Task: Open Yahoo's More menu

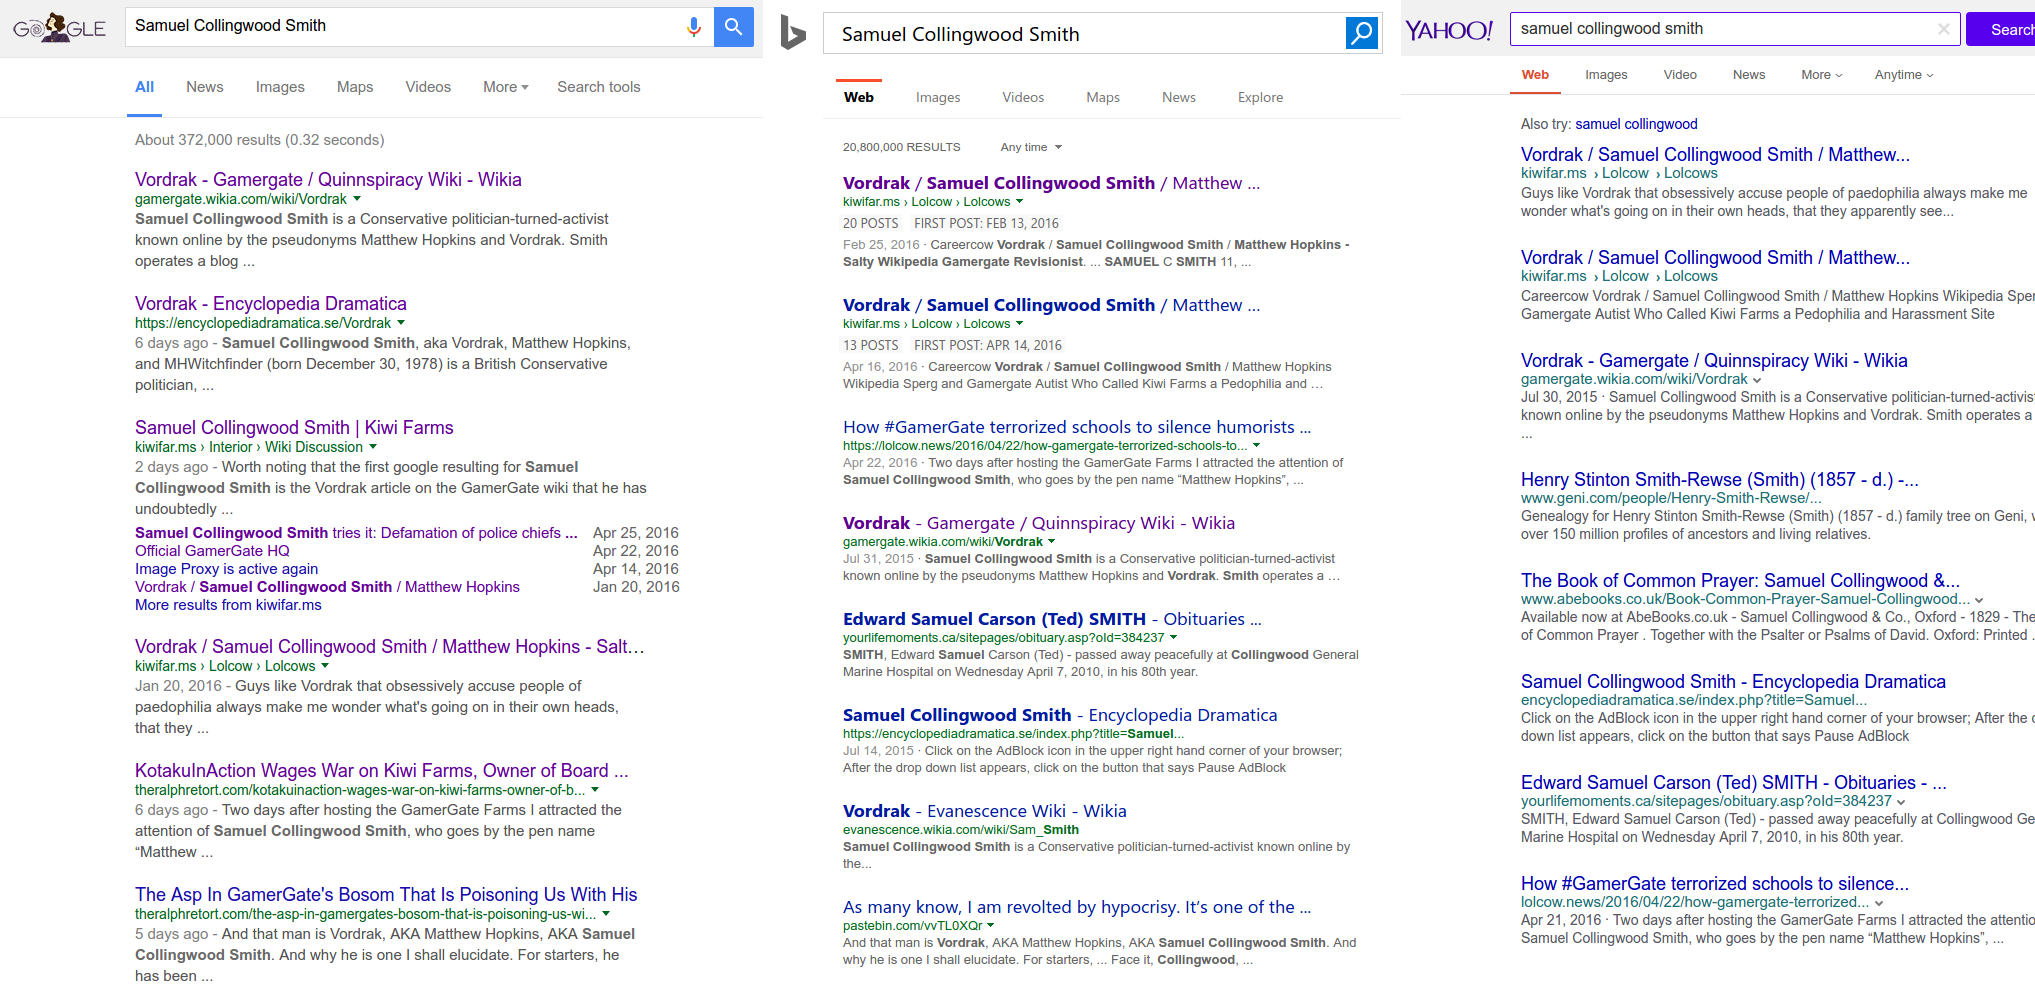Action: pyautogui.click(x=1821, y=75)
